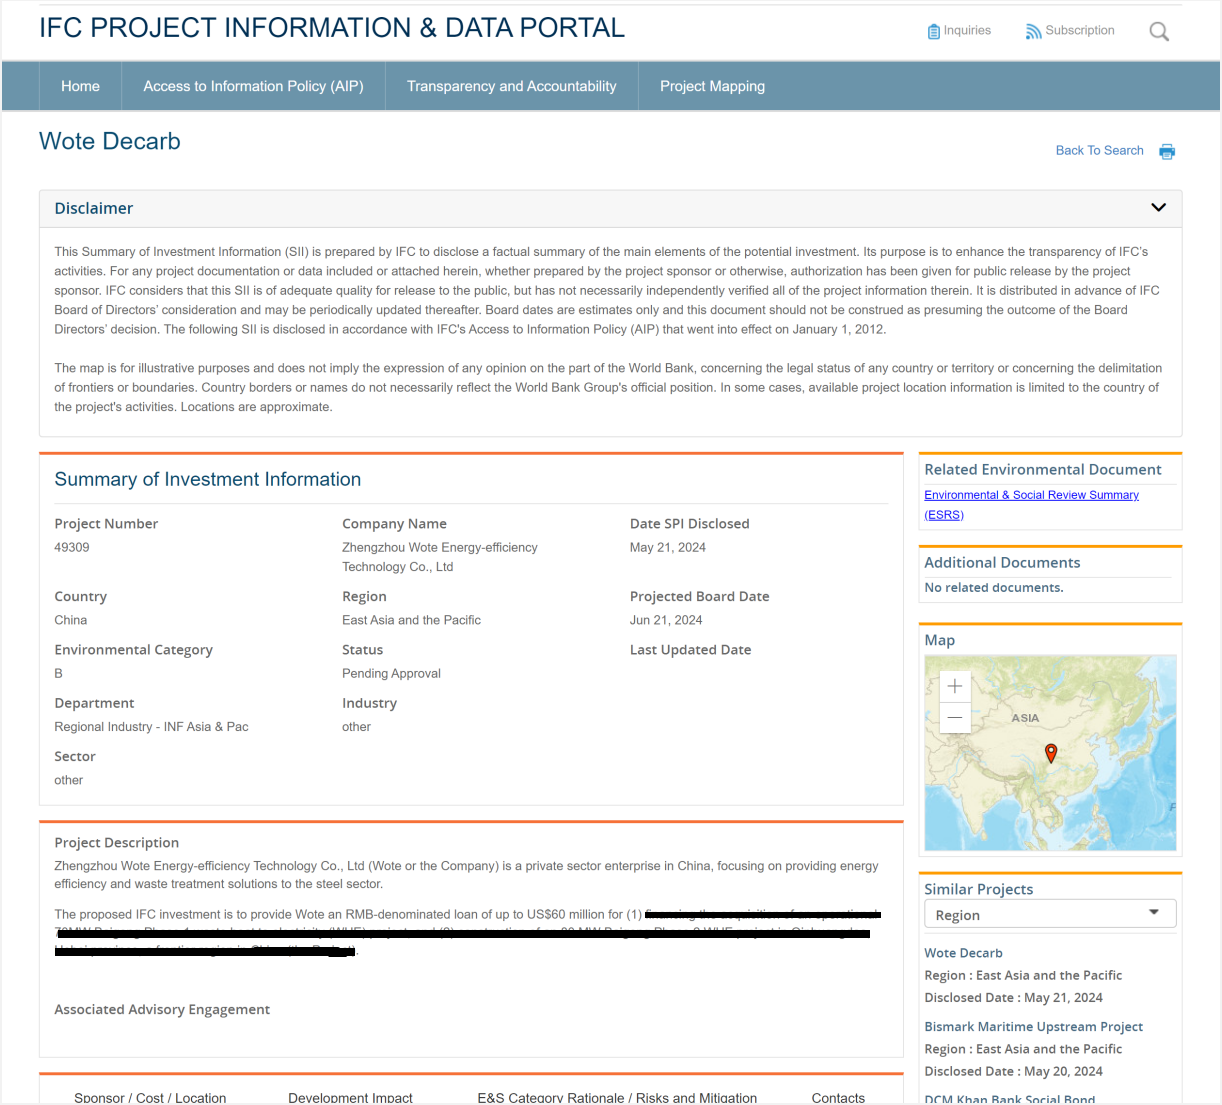Click the Back To Search link
Image resolution: width=1222 pixels, height=1105 pixels.
coord(1099,151)
